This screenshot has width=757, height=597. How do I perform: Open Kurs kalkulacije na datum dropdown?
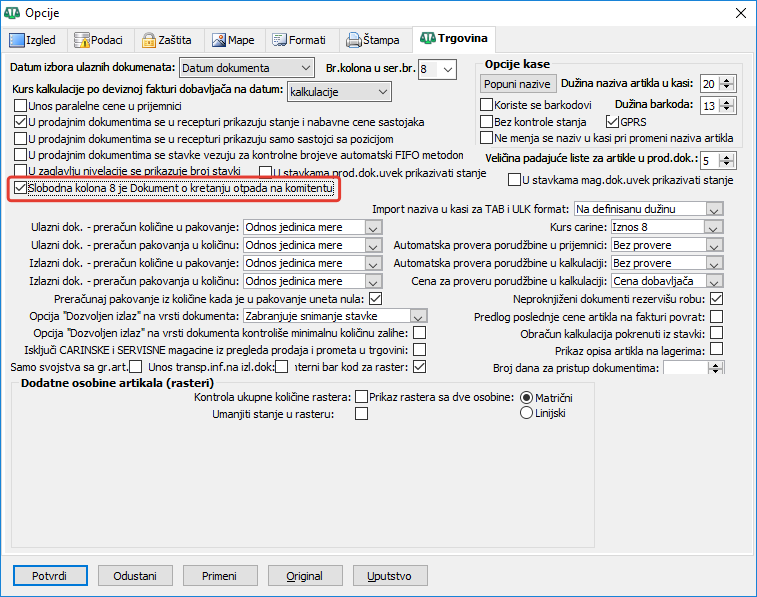339,92
